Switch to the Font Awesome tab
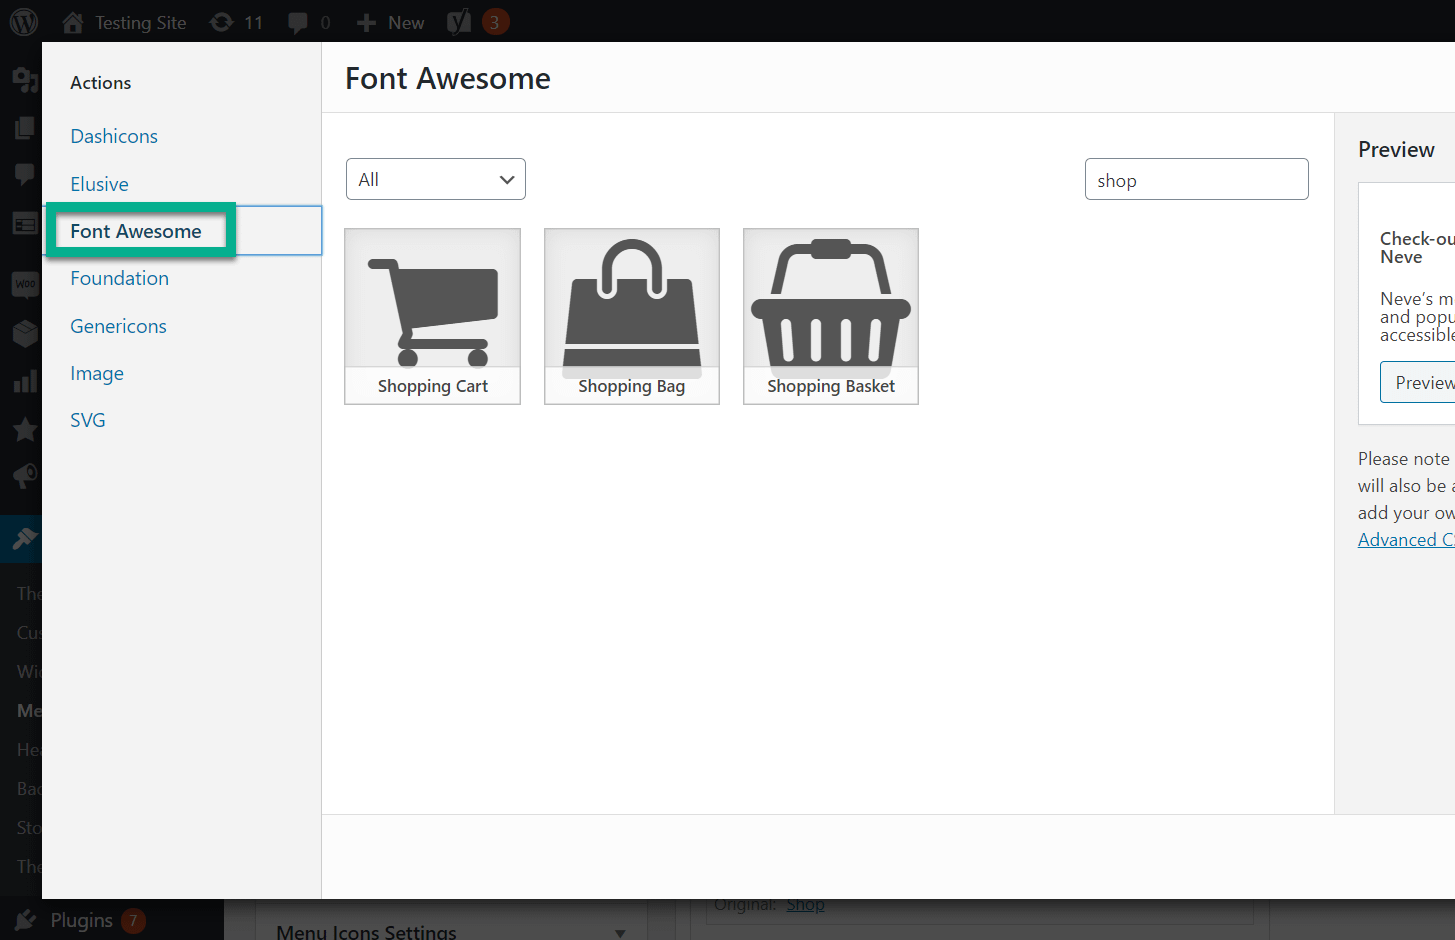1455x940 pixels. 138,230
